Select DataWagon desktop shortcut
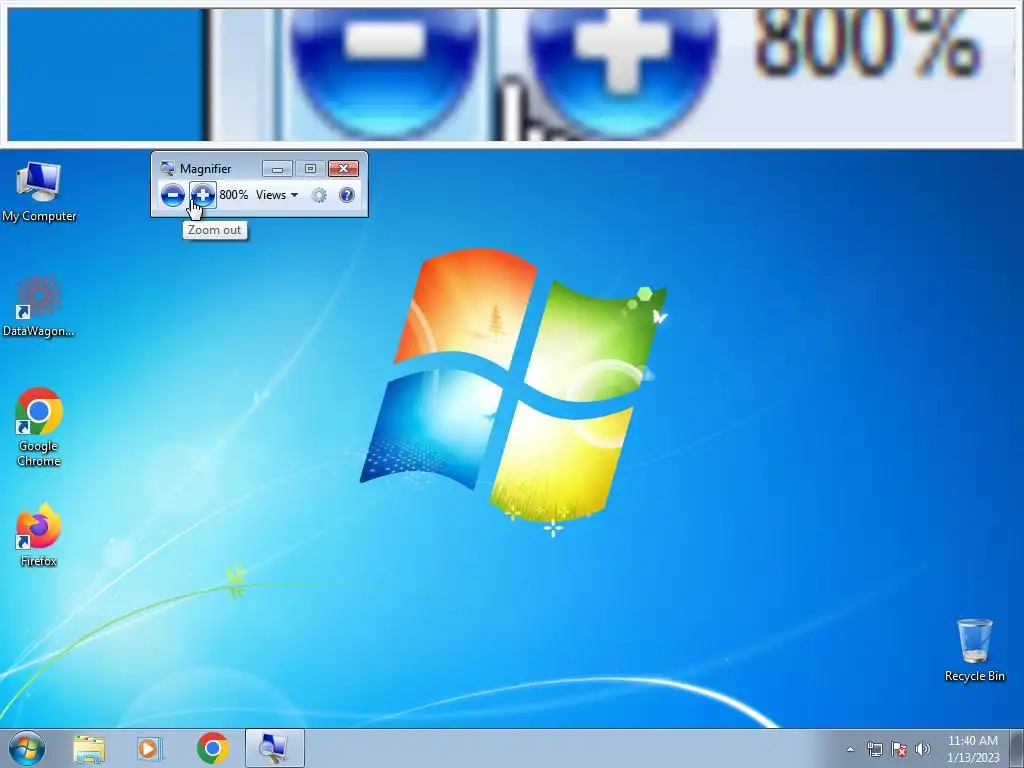The height and width of the screenshot is (768, 1024). [x=39, y=306]
